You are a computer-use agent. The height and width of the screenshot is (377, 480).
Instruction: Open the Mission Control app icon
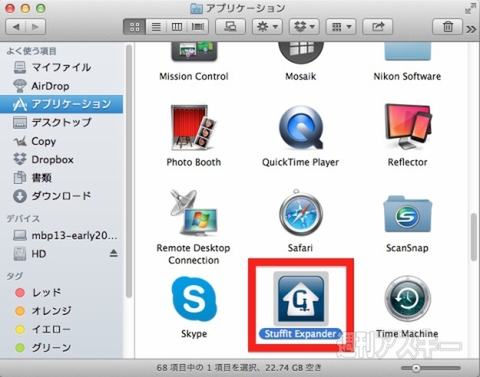click(194, 52)
